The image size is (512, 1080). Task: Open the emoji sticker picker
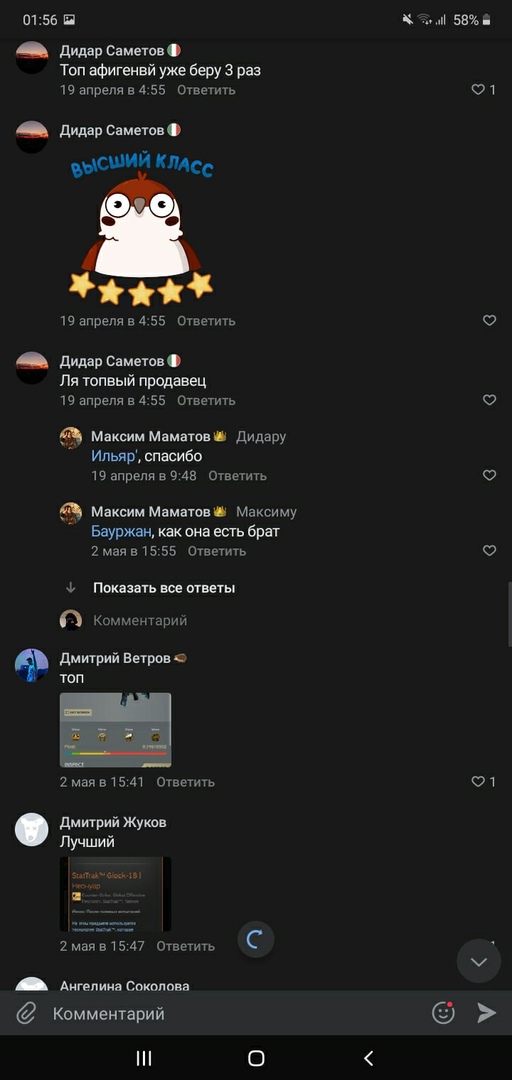[x=443, y=1012]
